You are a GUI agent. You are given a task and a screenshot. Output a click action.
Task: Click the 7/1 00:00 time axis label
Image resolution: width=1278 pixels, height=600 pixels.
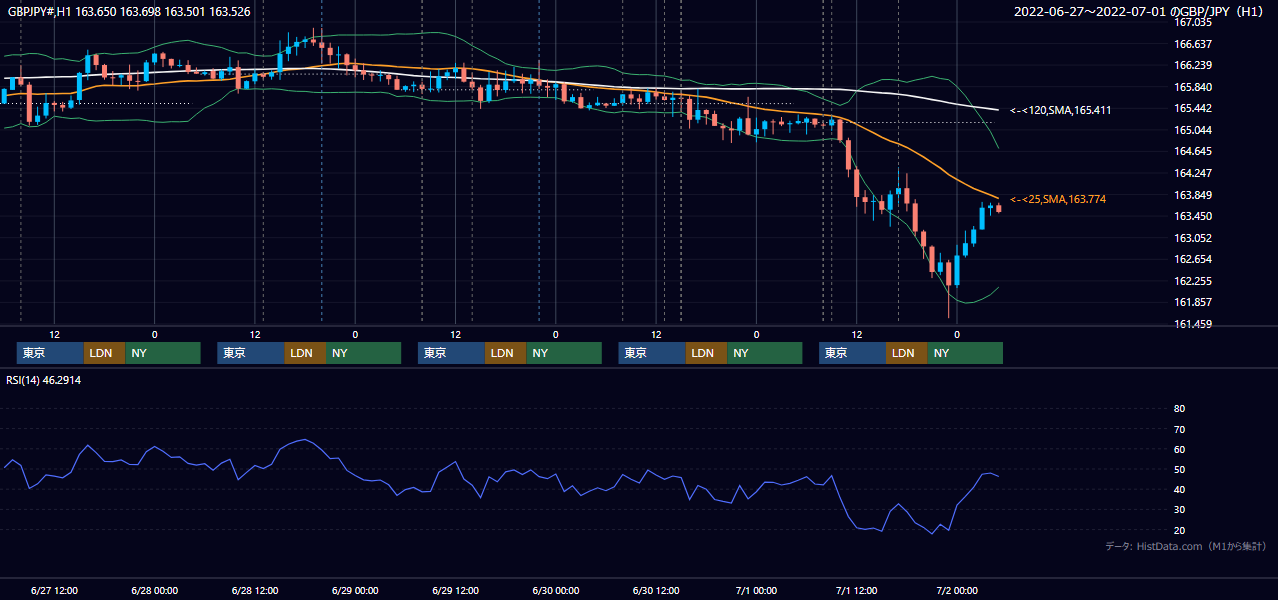(x=756, y=591)
